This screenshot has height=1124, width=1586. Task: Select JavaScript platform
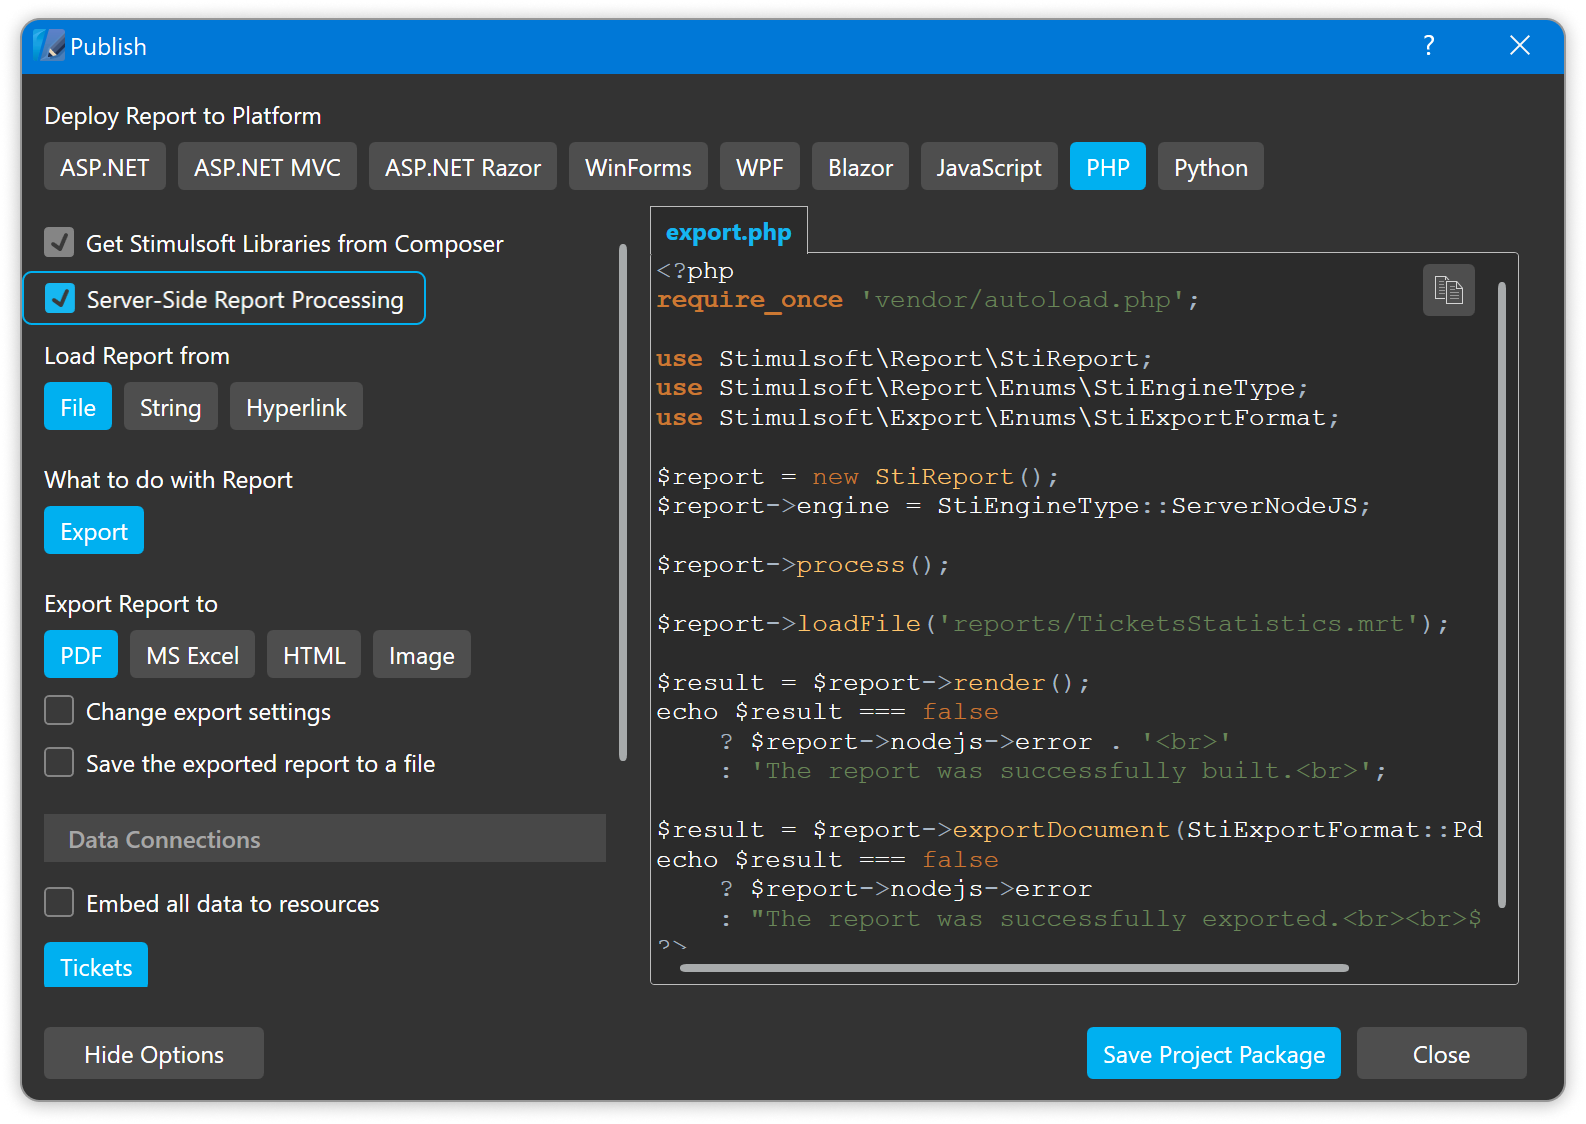989,167
